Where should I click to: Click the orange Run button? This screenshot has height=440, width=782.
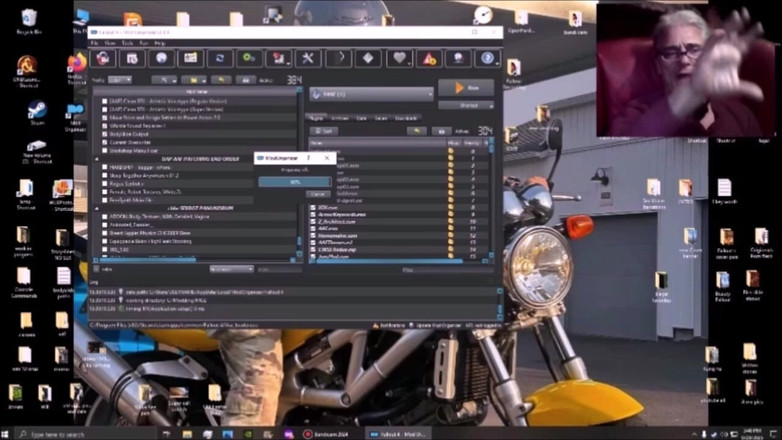[x=465, y=89]
